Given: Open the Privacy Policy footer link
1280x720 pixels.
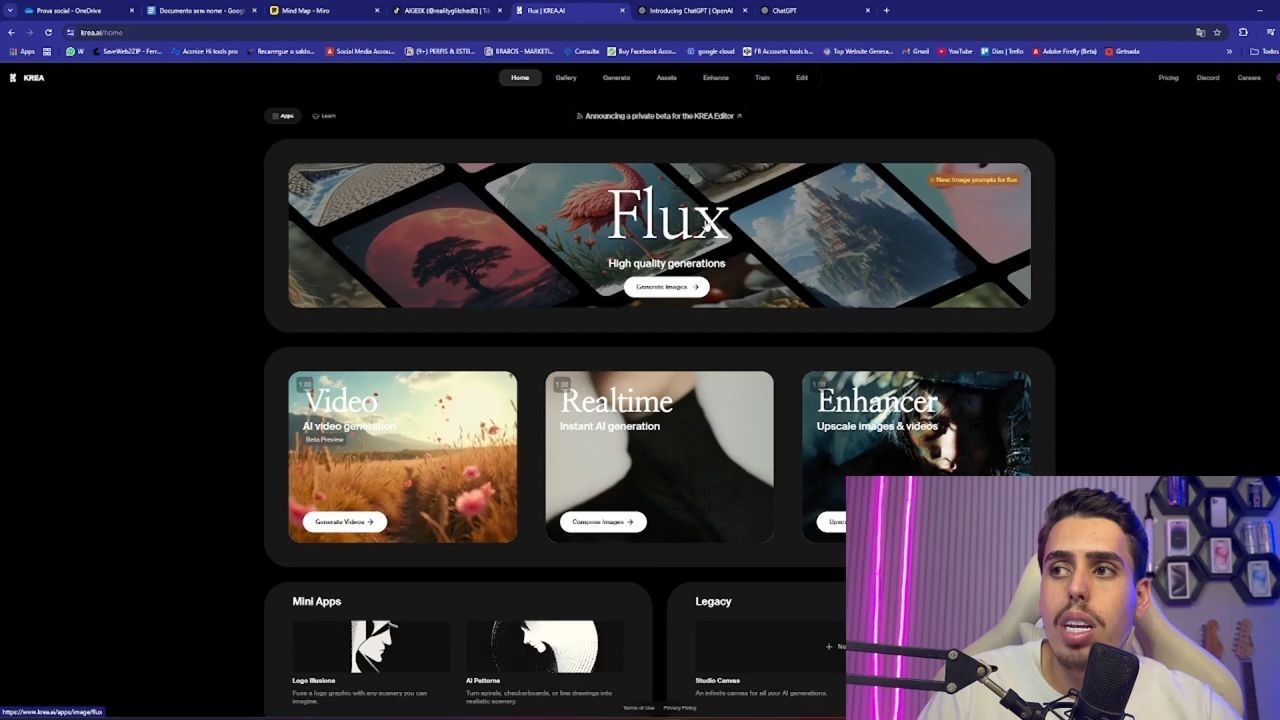Looking at the screenshot, I should [x=679, y=708].
